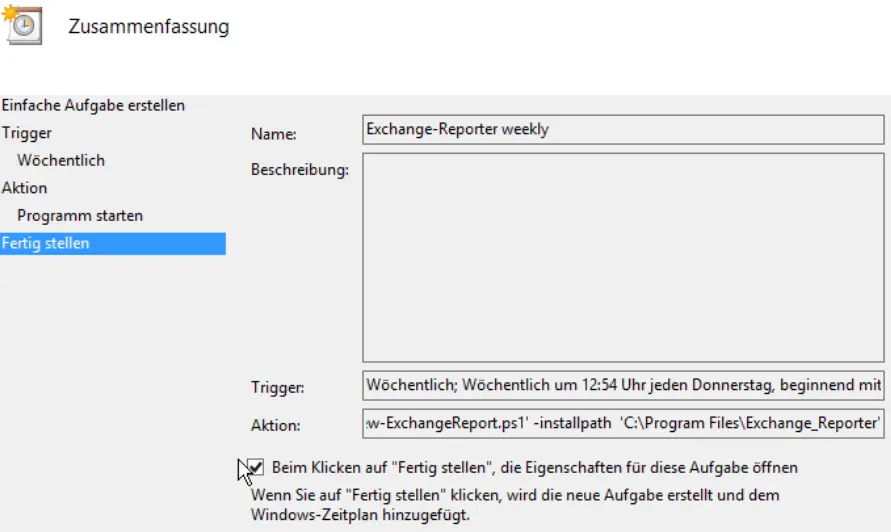
Task: Select the highlighted Fertig stellen step
Action: (46, 243)
